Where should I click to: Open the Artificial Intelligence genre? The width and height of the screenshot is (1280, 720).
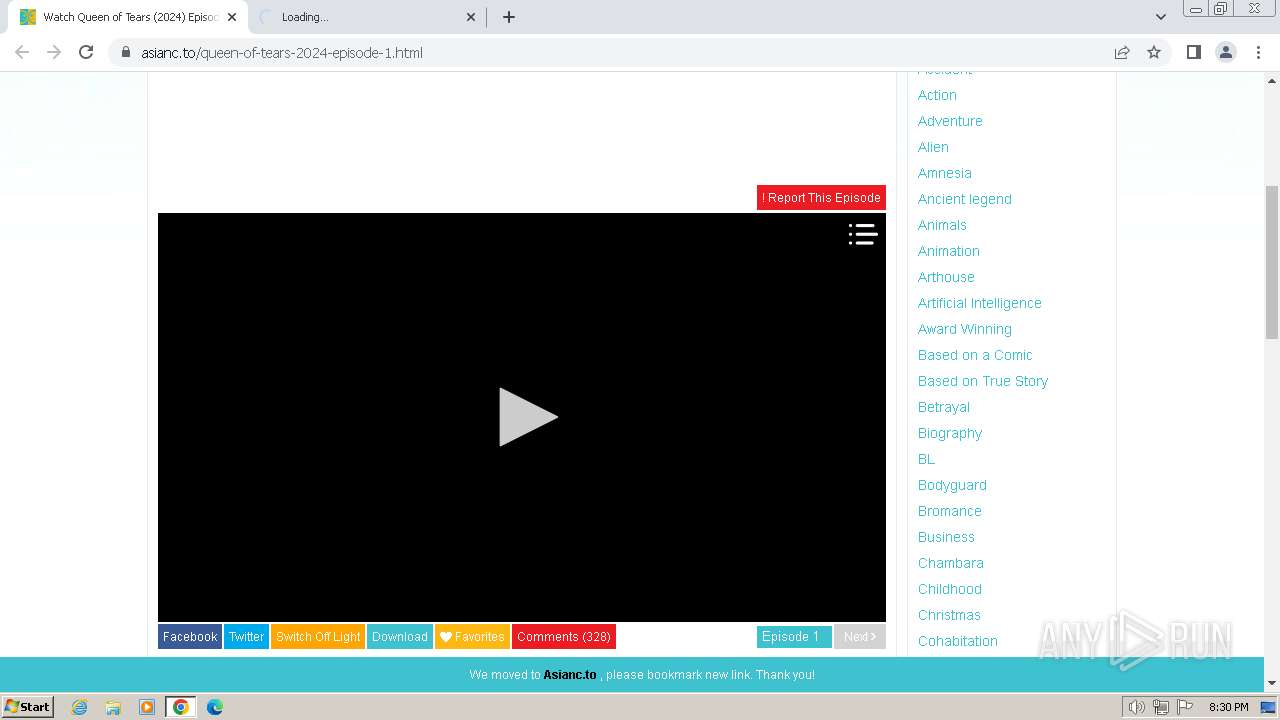pos(980,303)
